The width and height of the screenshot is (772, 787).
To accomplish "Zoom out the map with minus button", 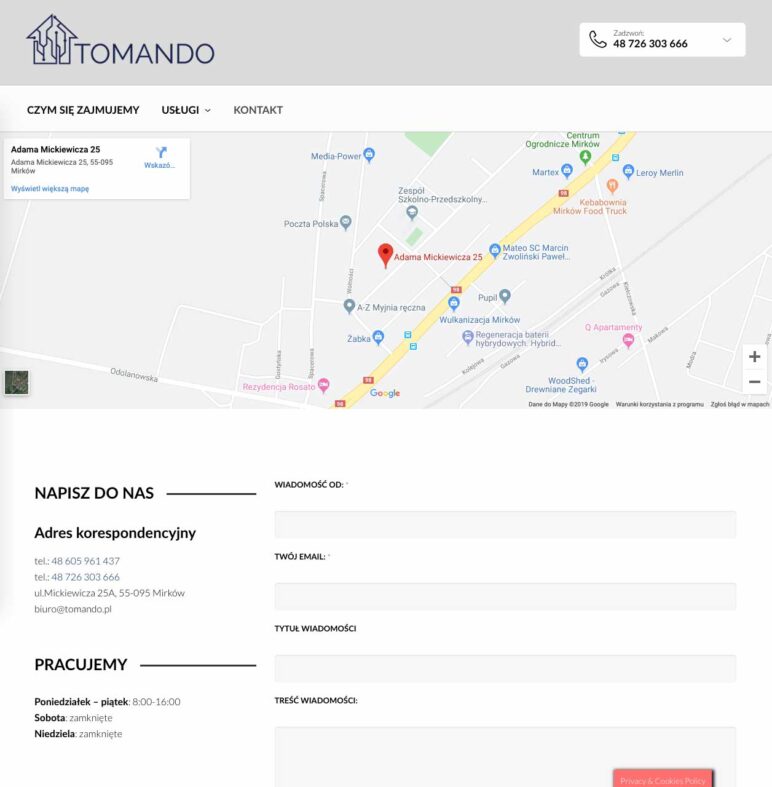I will point(754,381).
